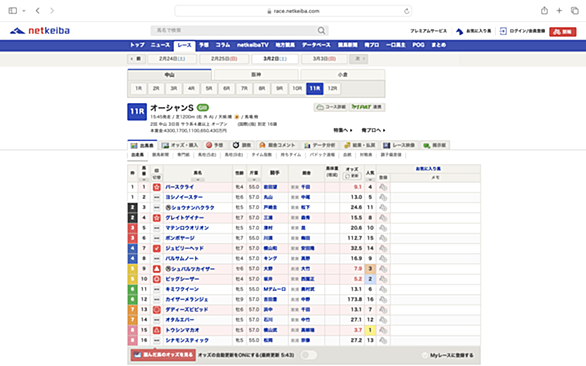Toggle the mark on トウシンマカオ row
Screen dimensions: 586x366
[157, 330]
